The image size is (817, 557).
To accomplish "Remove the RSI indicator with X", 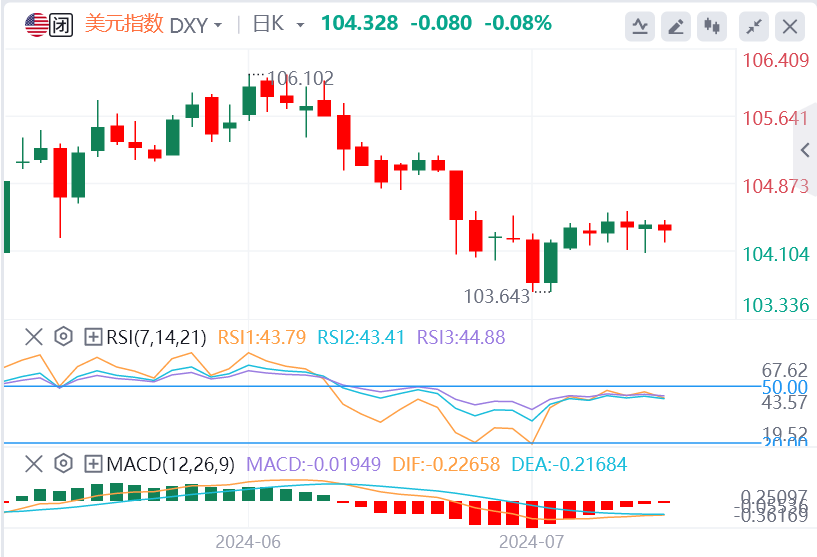I will pos(34,337).
